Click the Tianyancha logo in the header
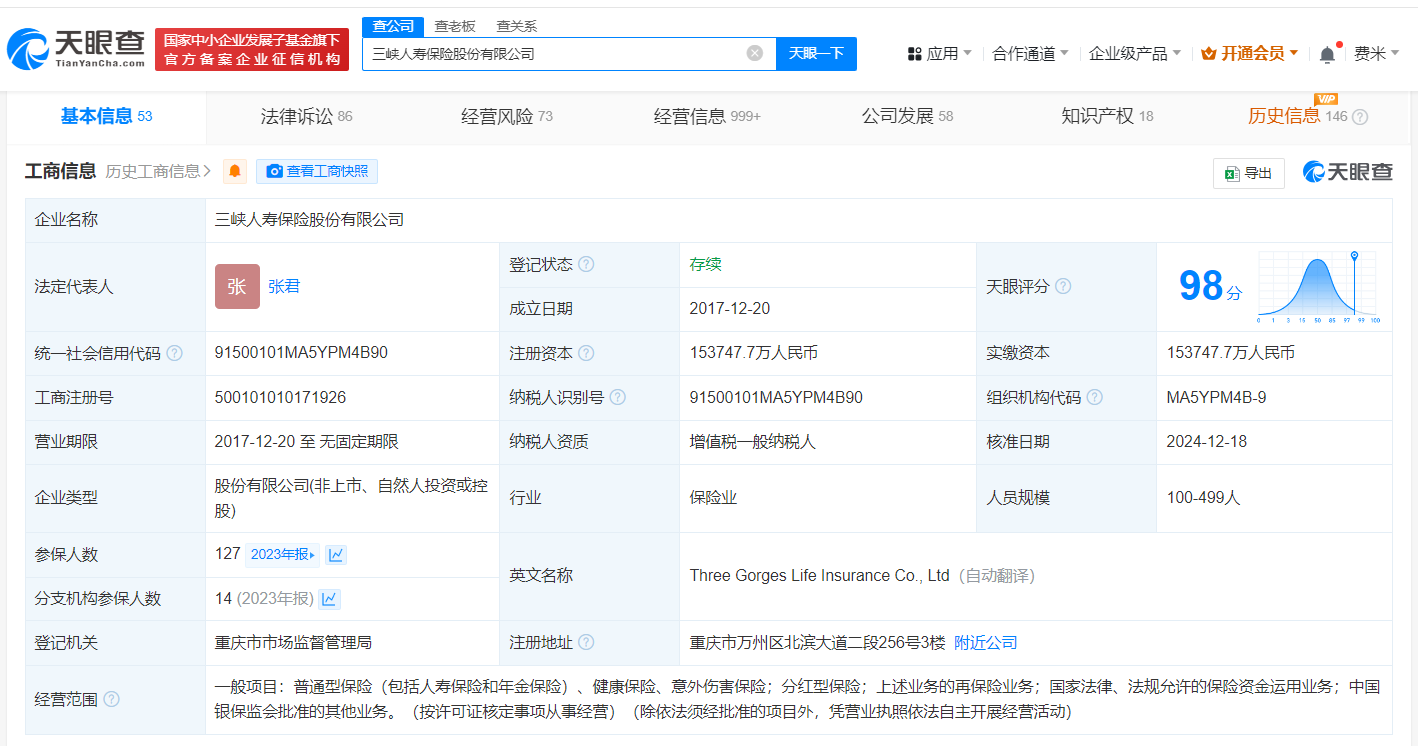This screenshot has width=1418, height=746. (77, 48)
